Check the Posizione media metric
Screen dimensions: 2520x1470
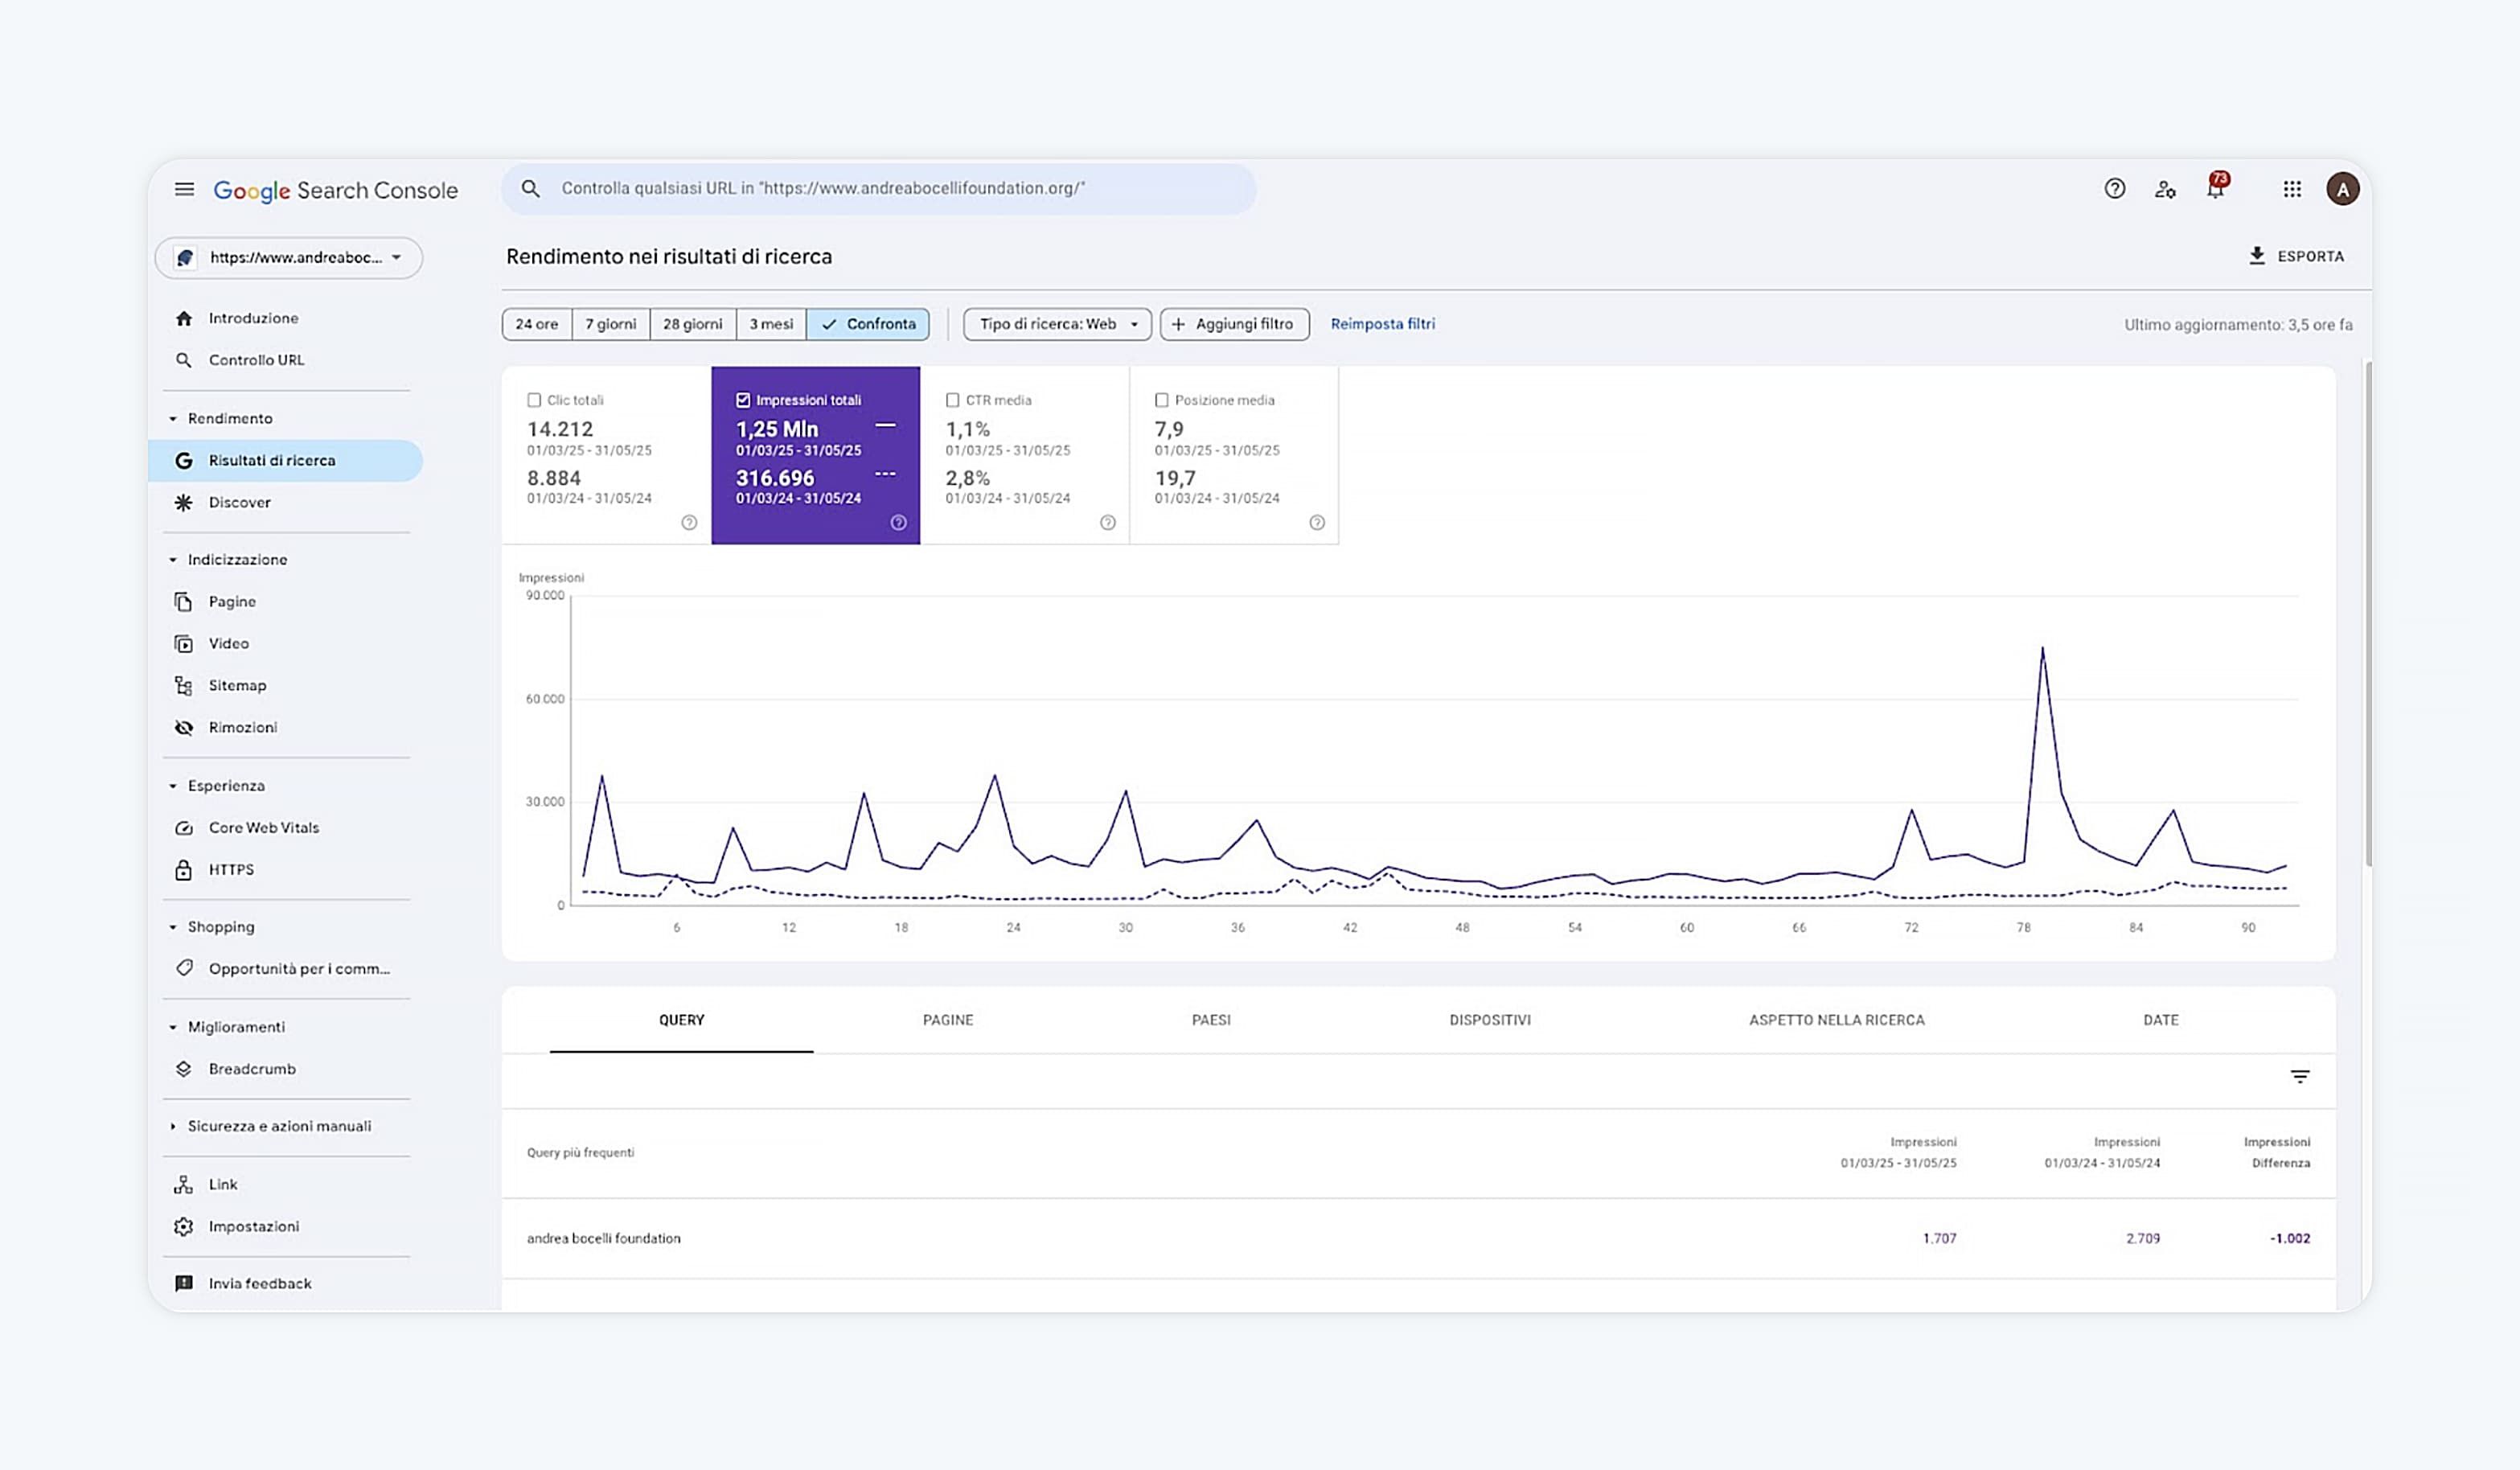pos(1162,400)
